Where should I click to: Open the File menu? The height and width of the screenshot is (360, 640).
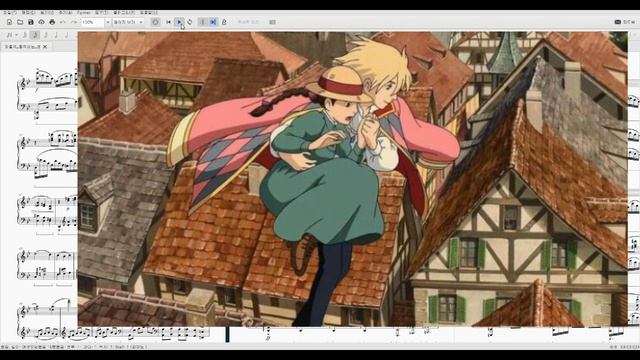tap(10, 13)
